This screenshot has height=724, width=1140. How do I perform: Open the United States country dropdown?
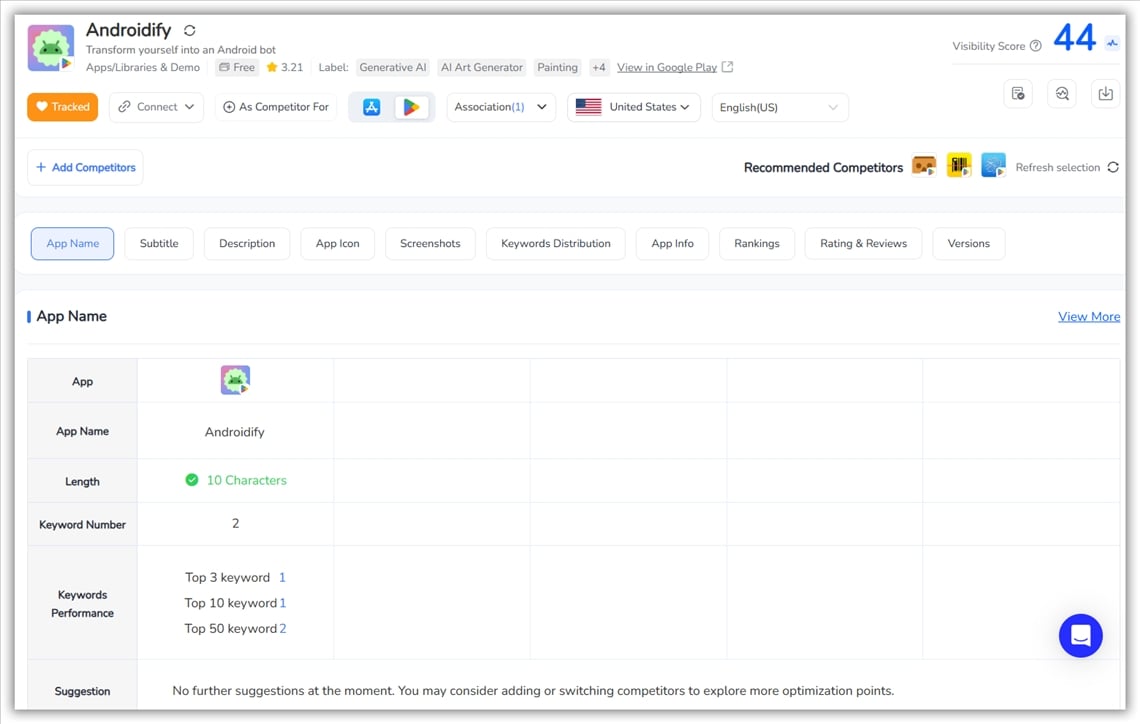coord(633,107)
